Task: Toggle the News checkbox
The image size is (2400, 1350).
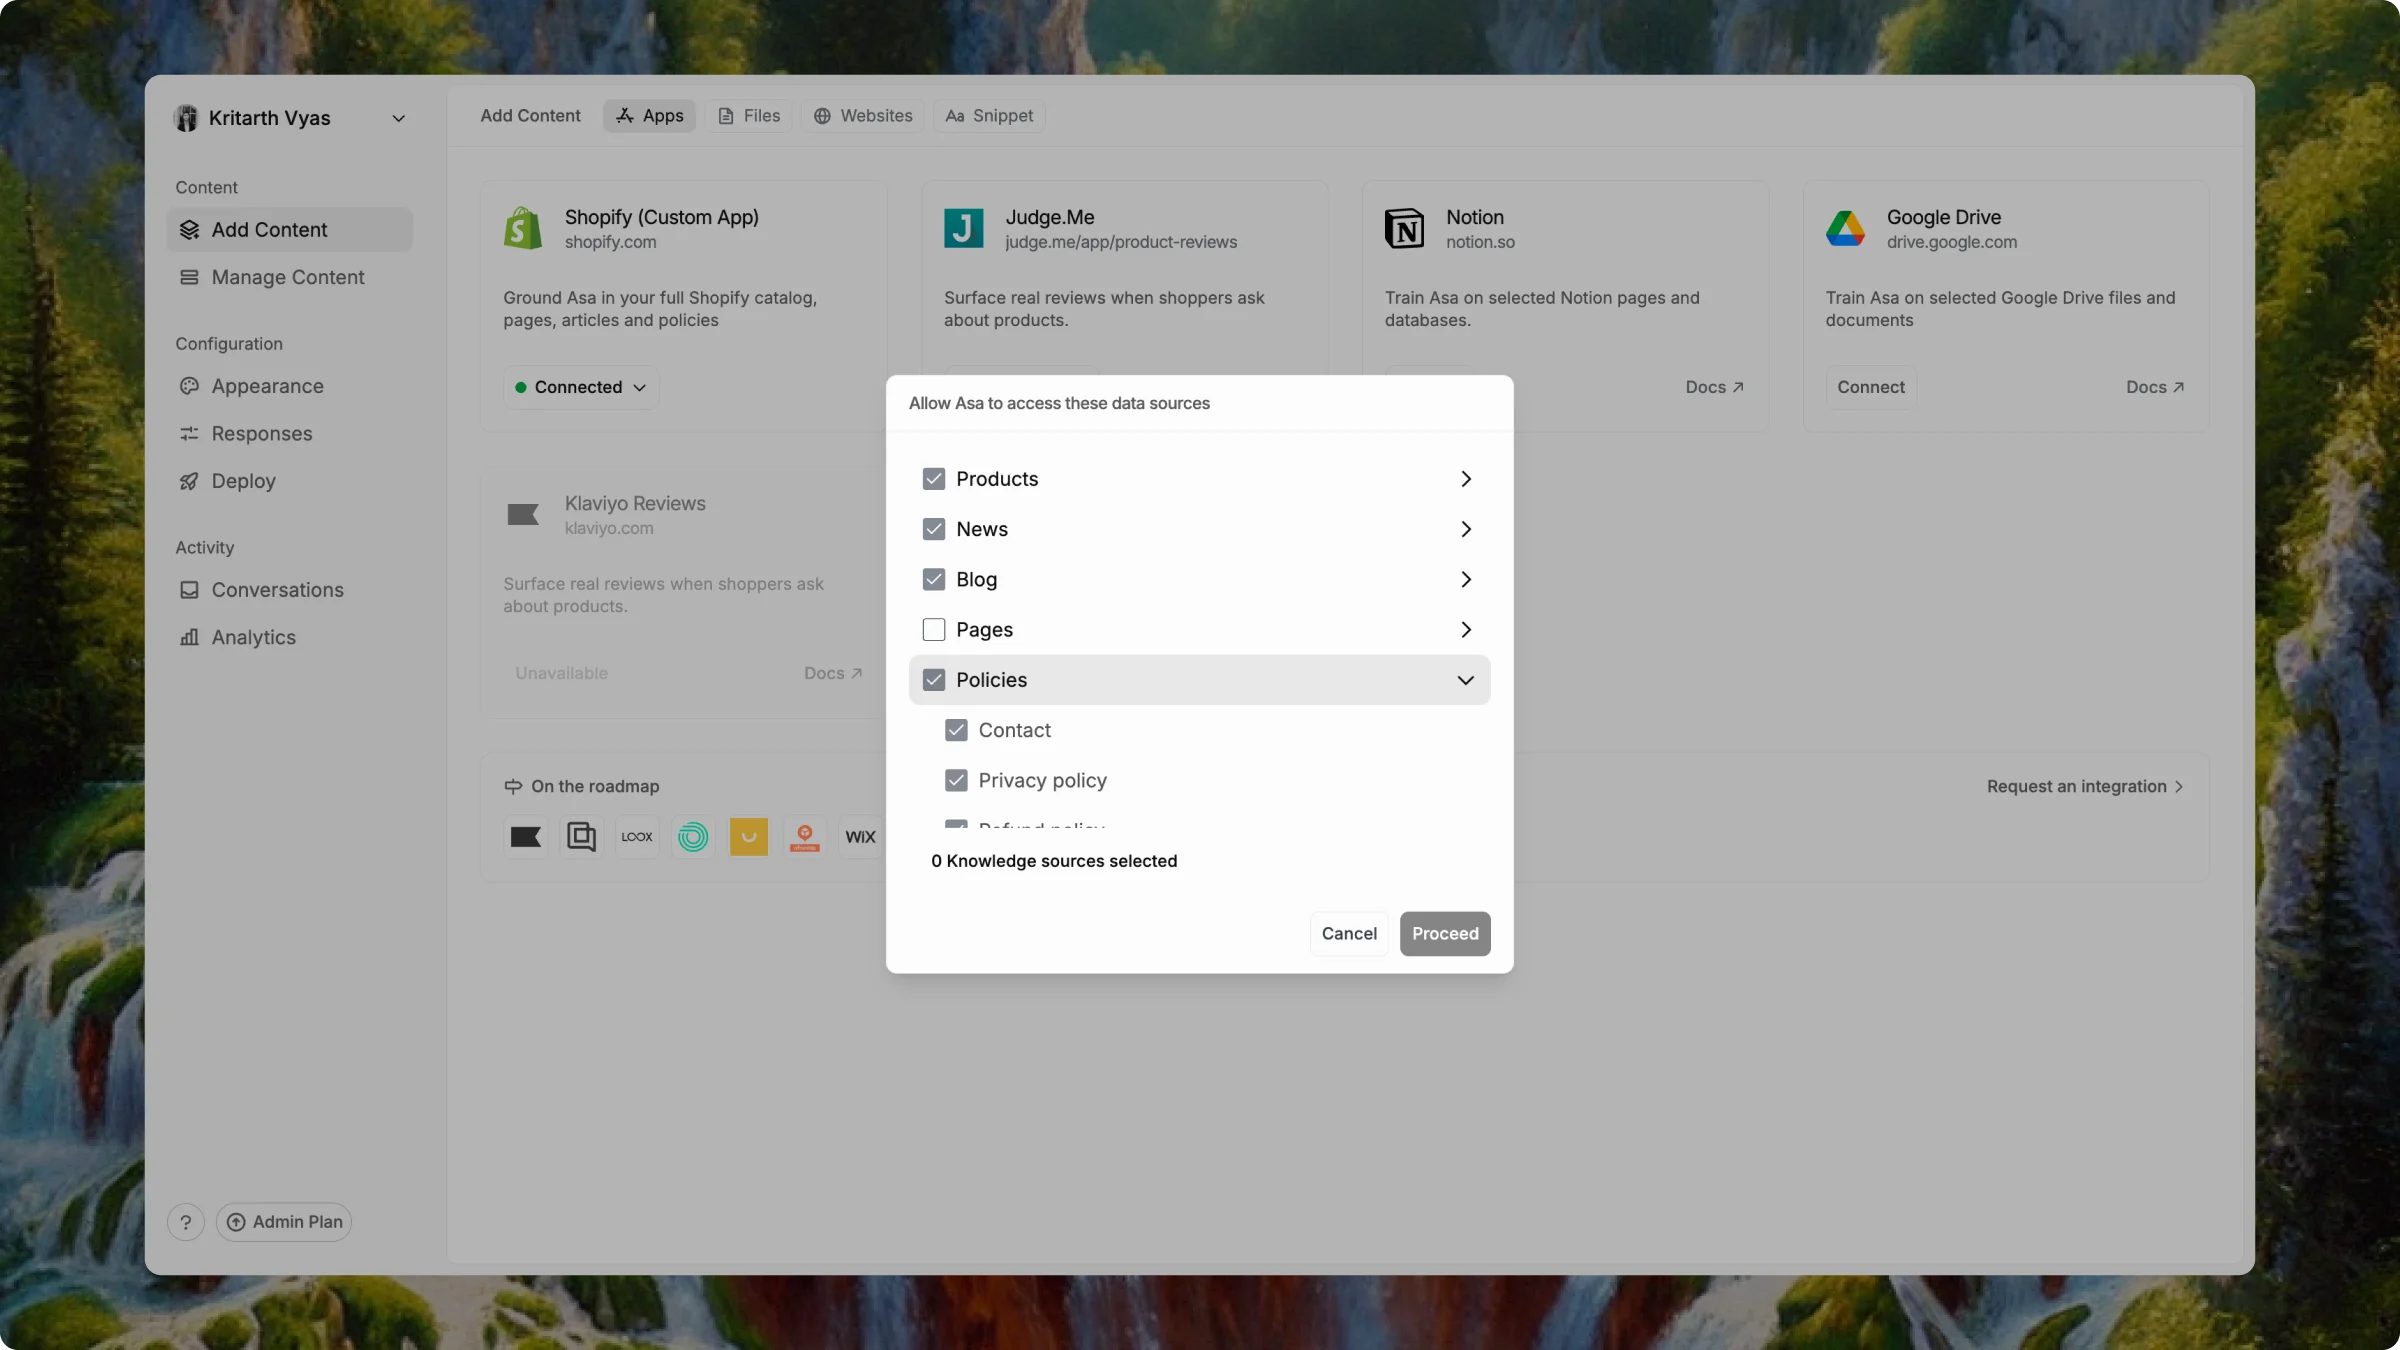Action: click(934, 529)
